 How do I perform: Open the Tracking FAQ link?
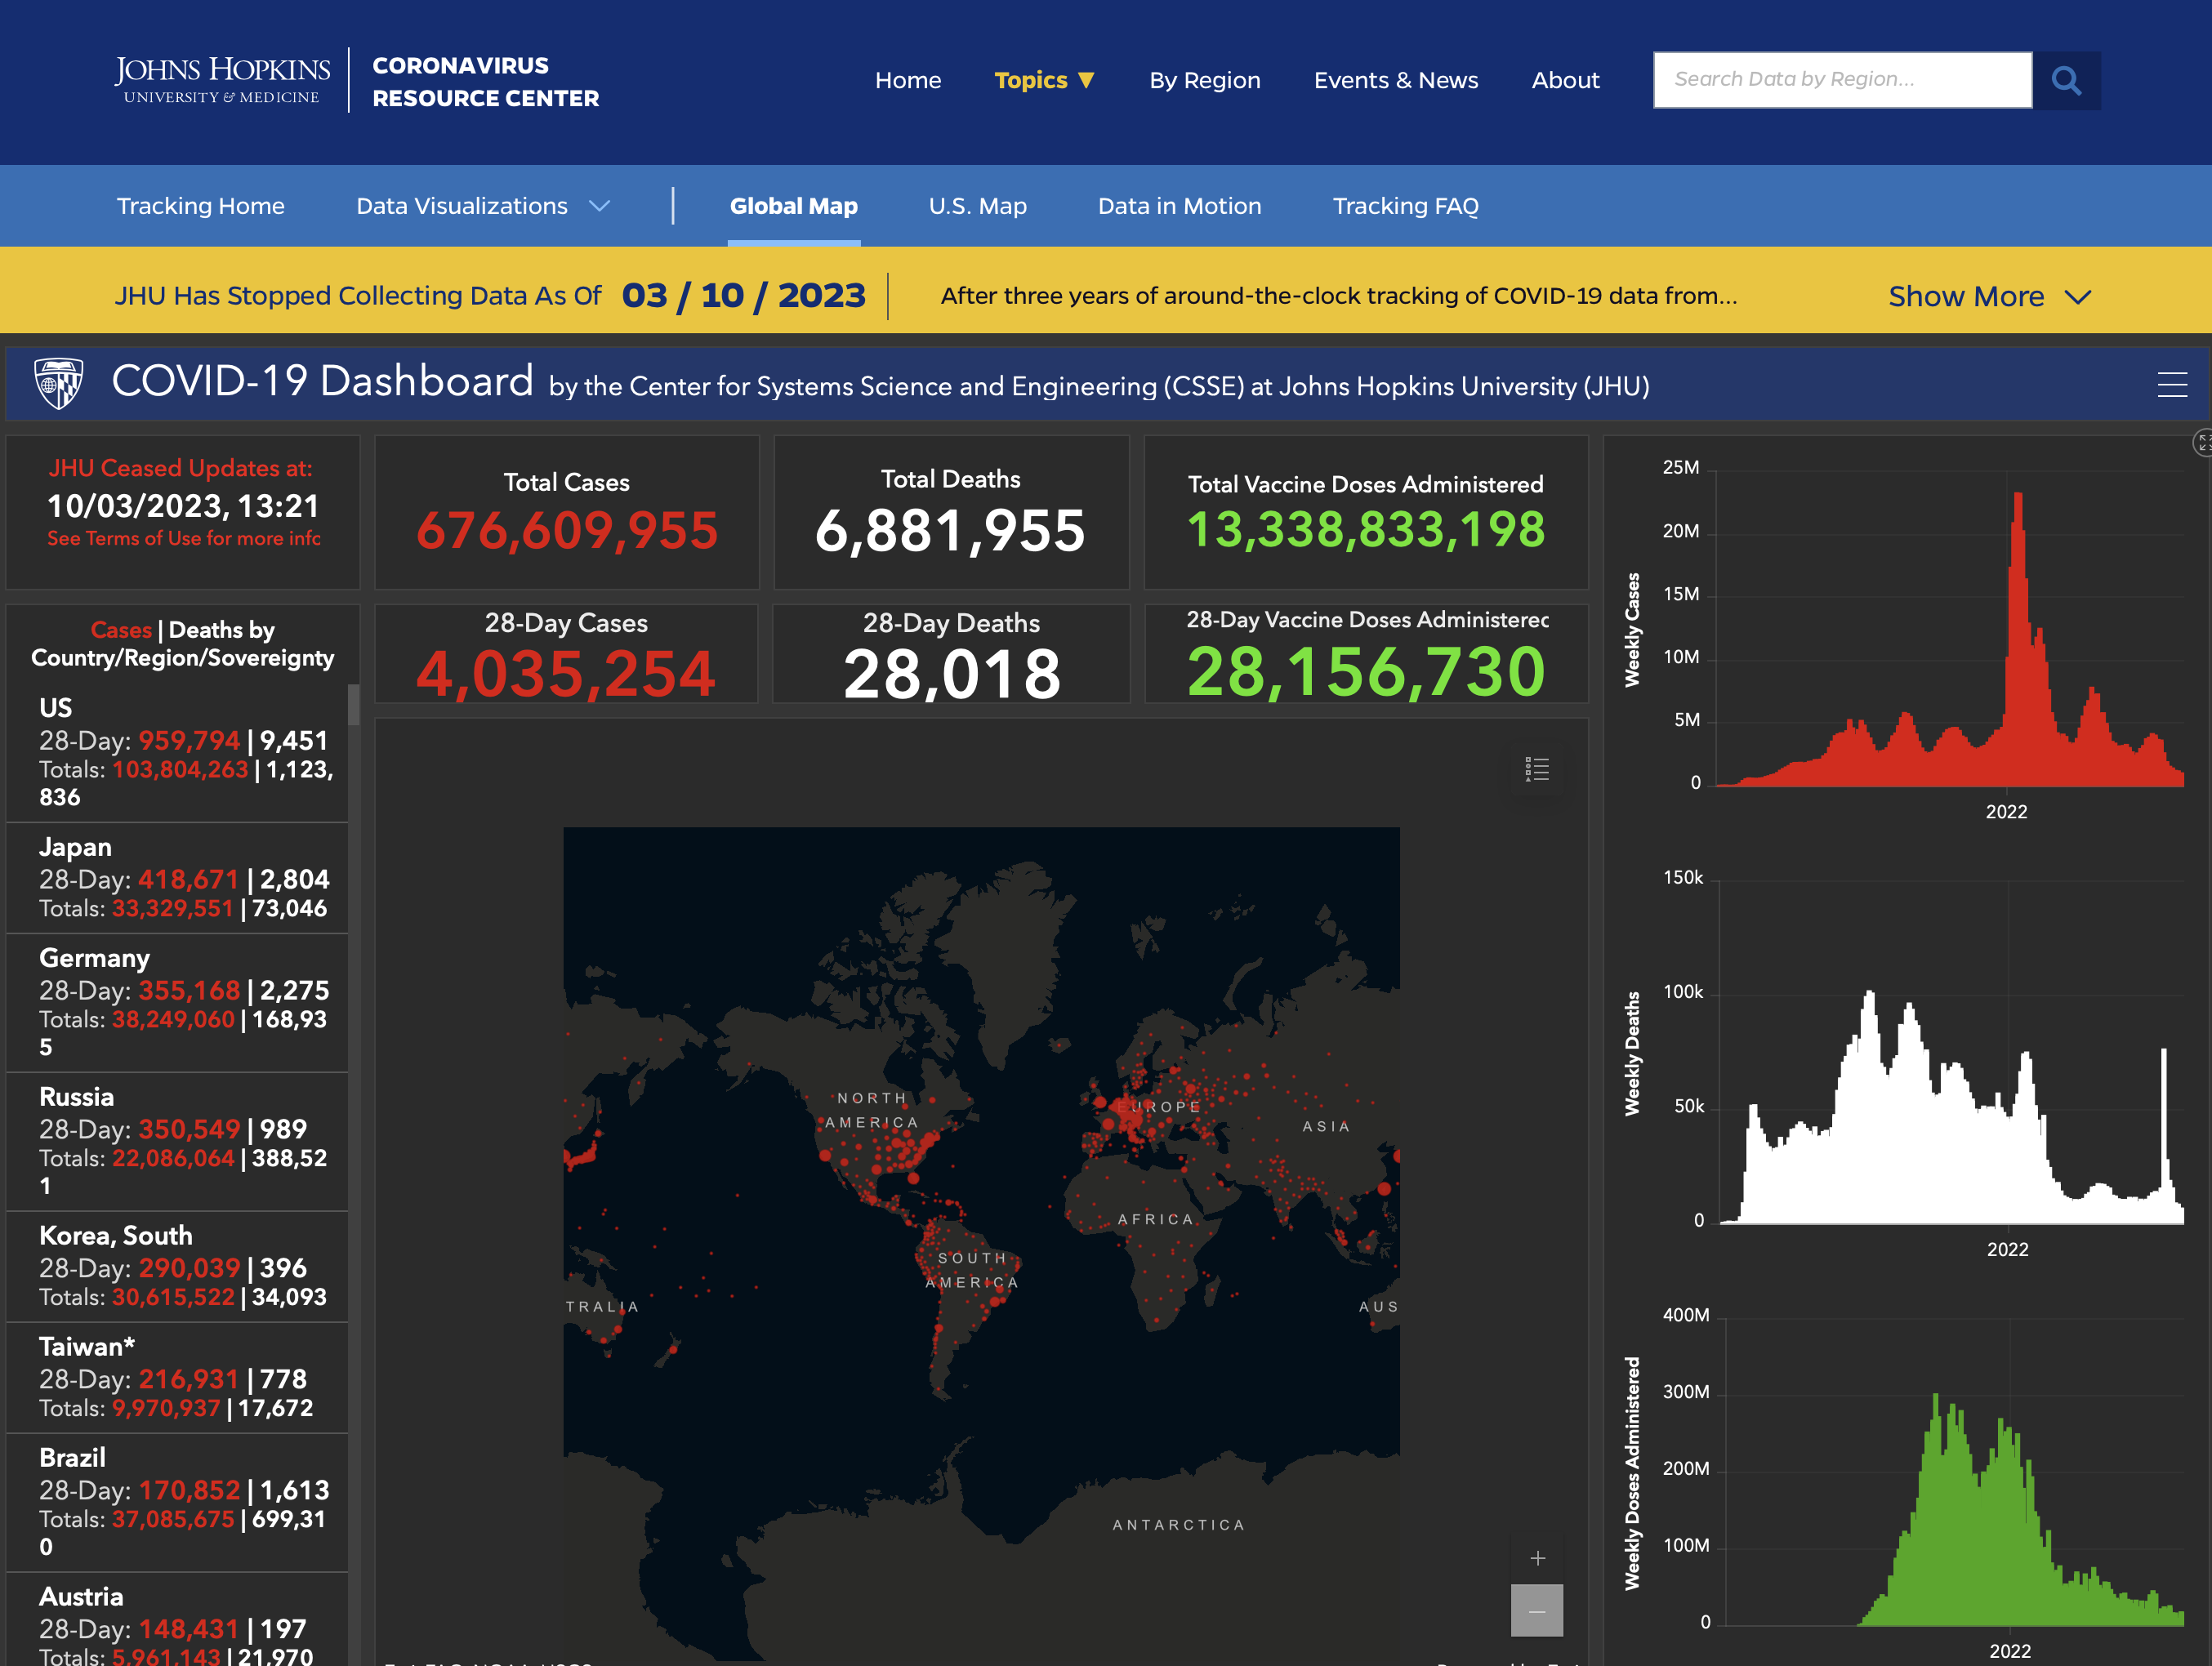click(1405, 206)
